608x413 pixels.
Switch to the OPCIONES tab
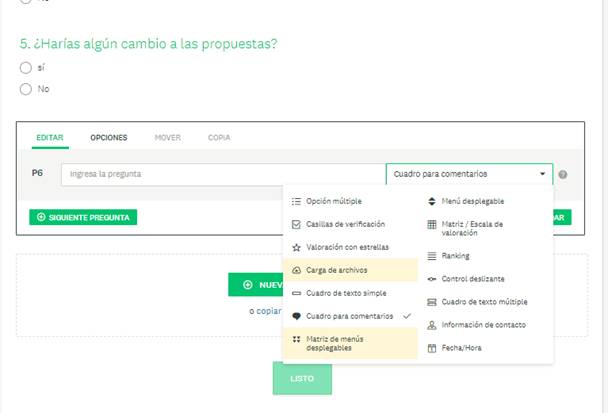[x=109, y=137]
